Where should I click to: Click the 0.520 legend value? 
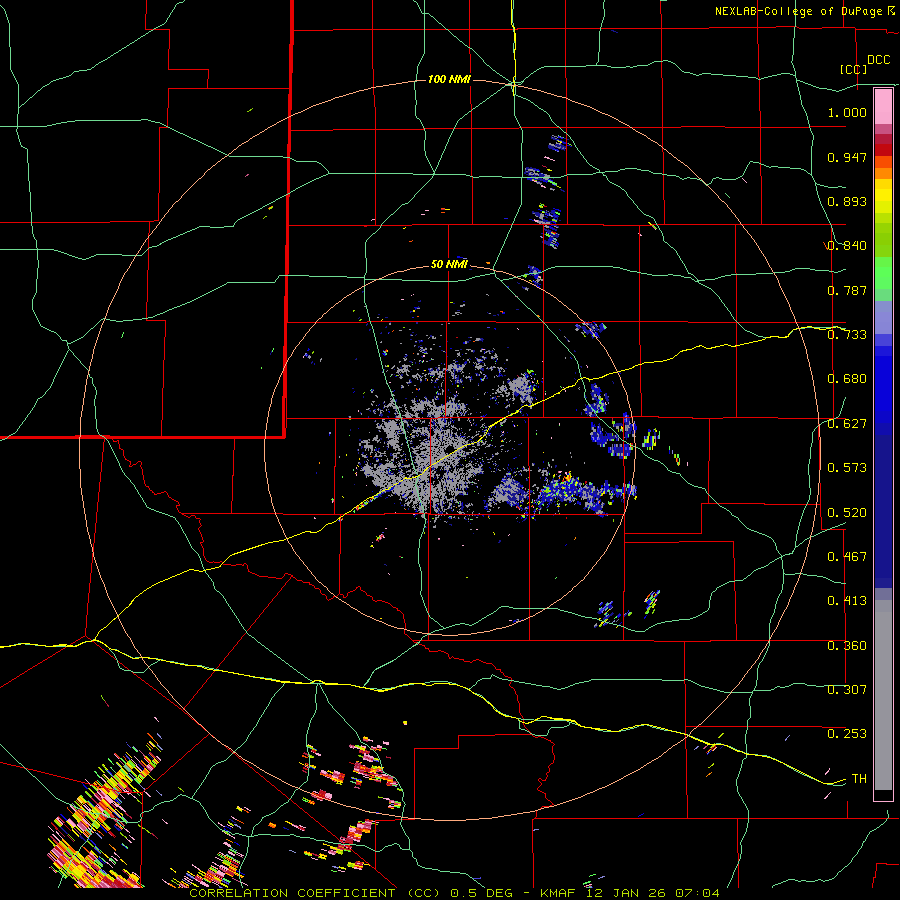pyautogui.click(x=847, y=513)
